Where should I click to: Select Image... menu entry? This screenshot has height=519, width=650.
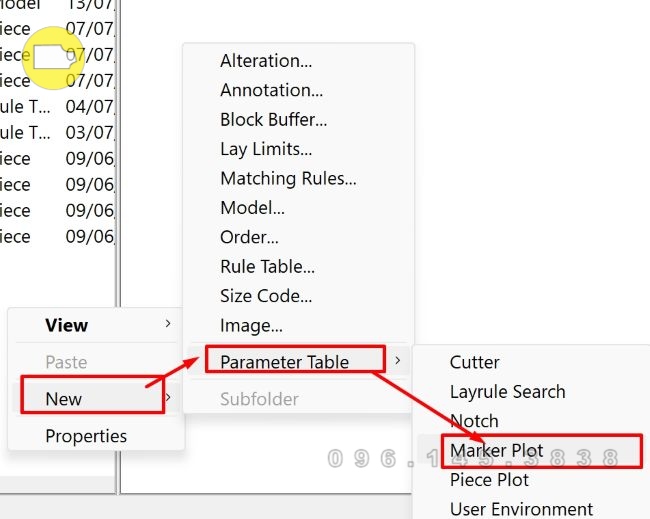coord(251,326)
